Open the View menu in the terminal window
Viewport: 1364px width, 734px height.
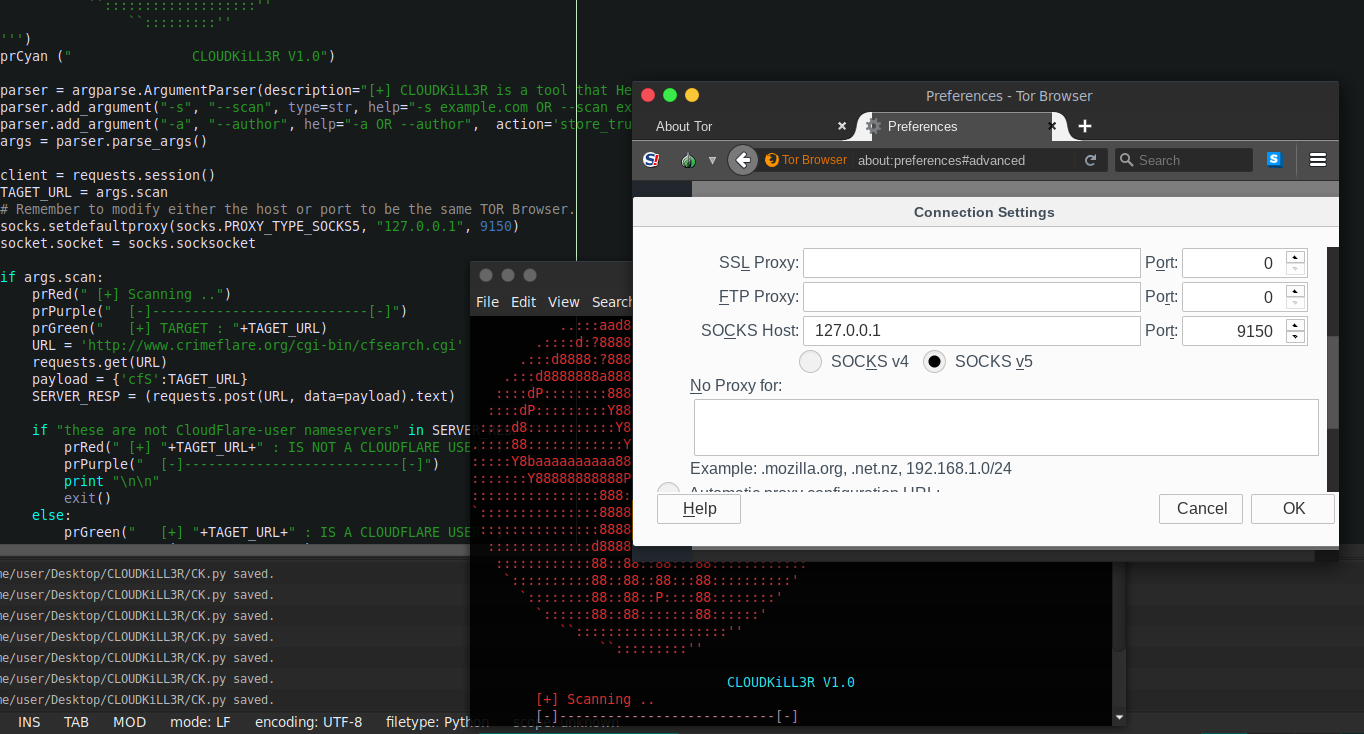click(564, 302)
